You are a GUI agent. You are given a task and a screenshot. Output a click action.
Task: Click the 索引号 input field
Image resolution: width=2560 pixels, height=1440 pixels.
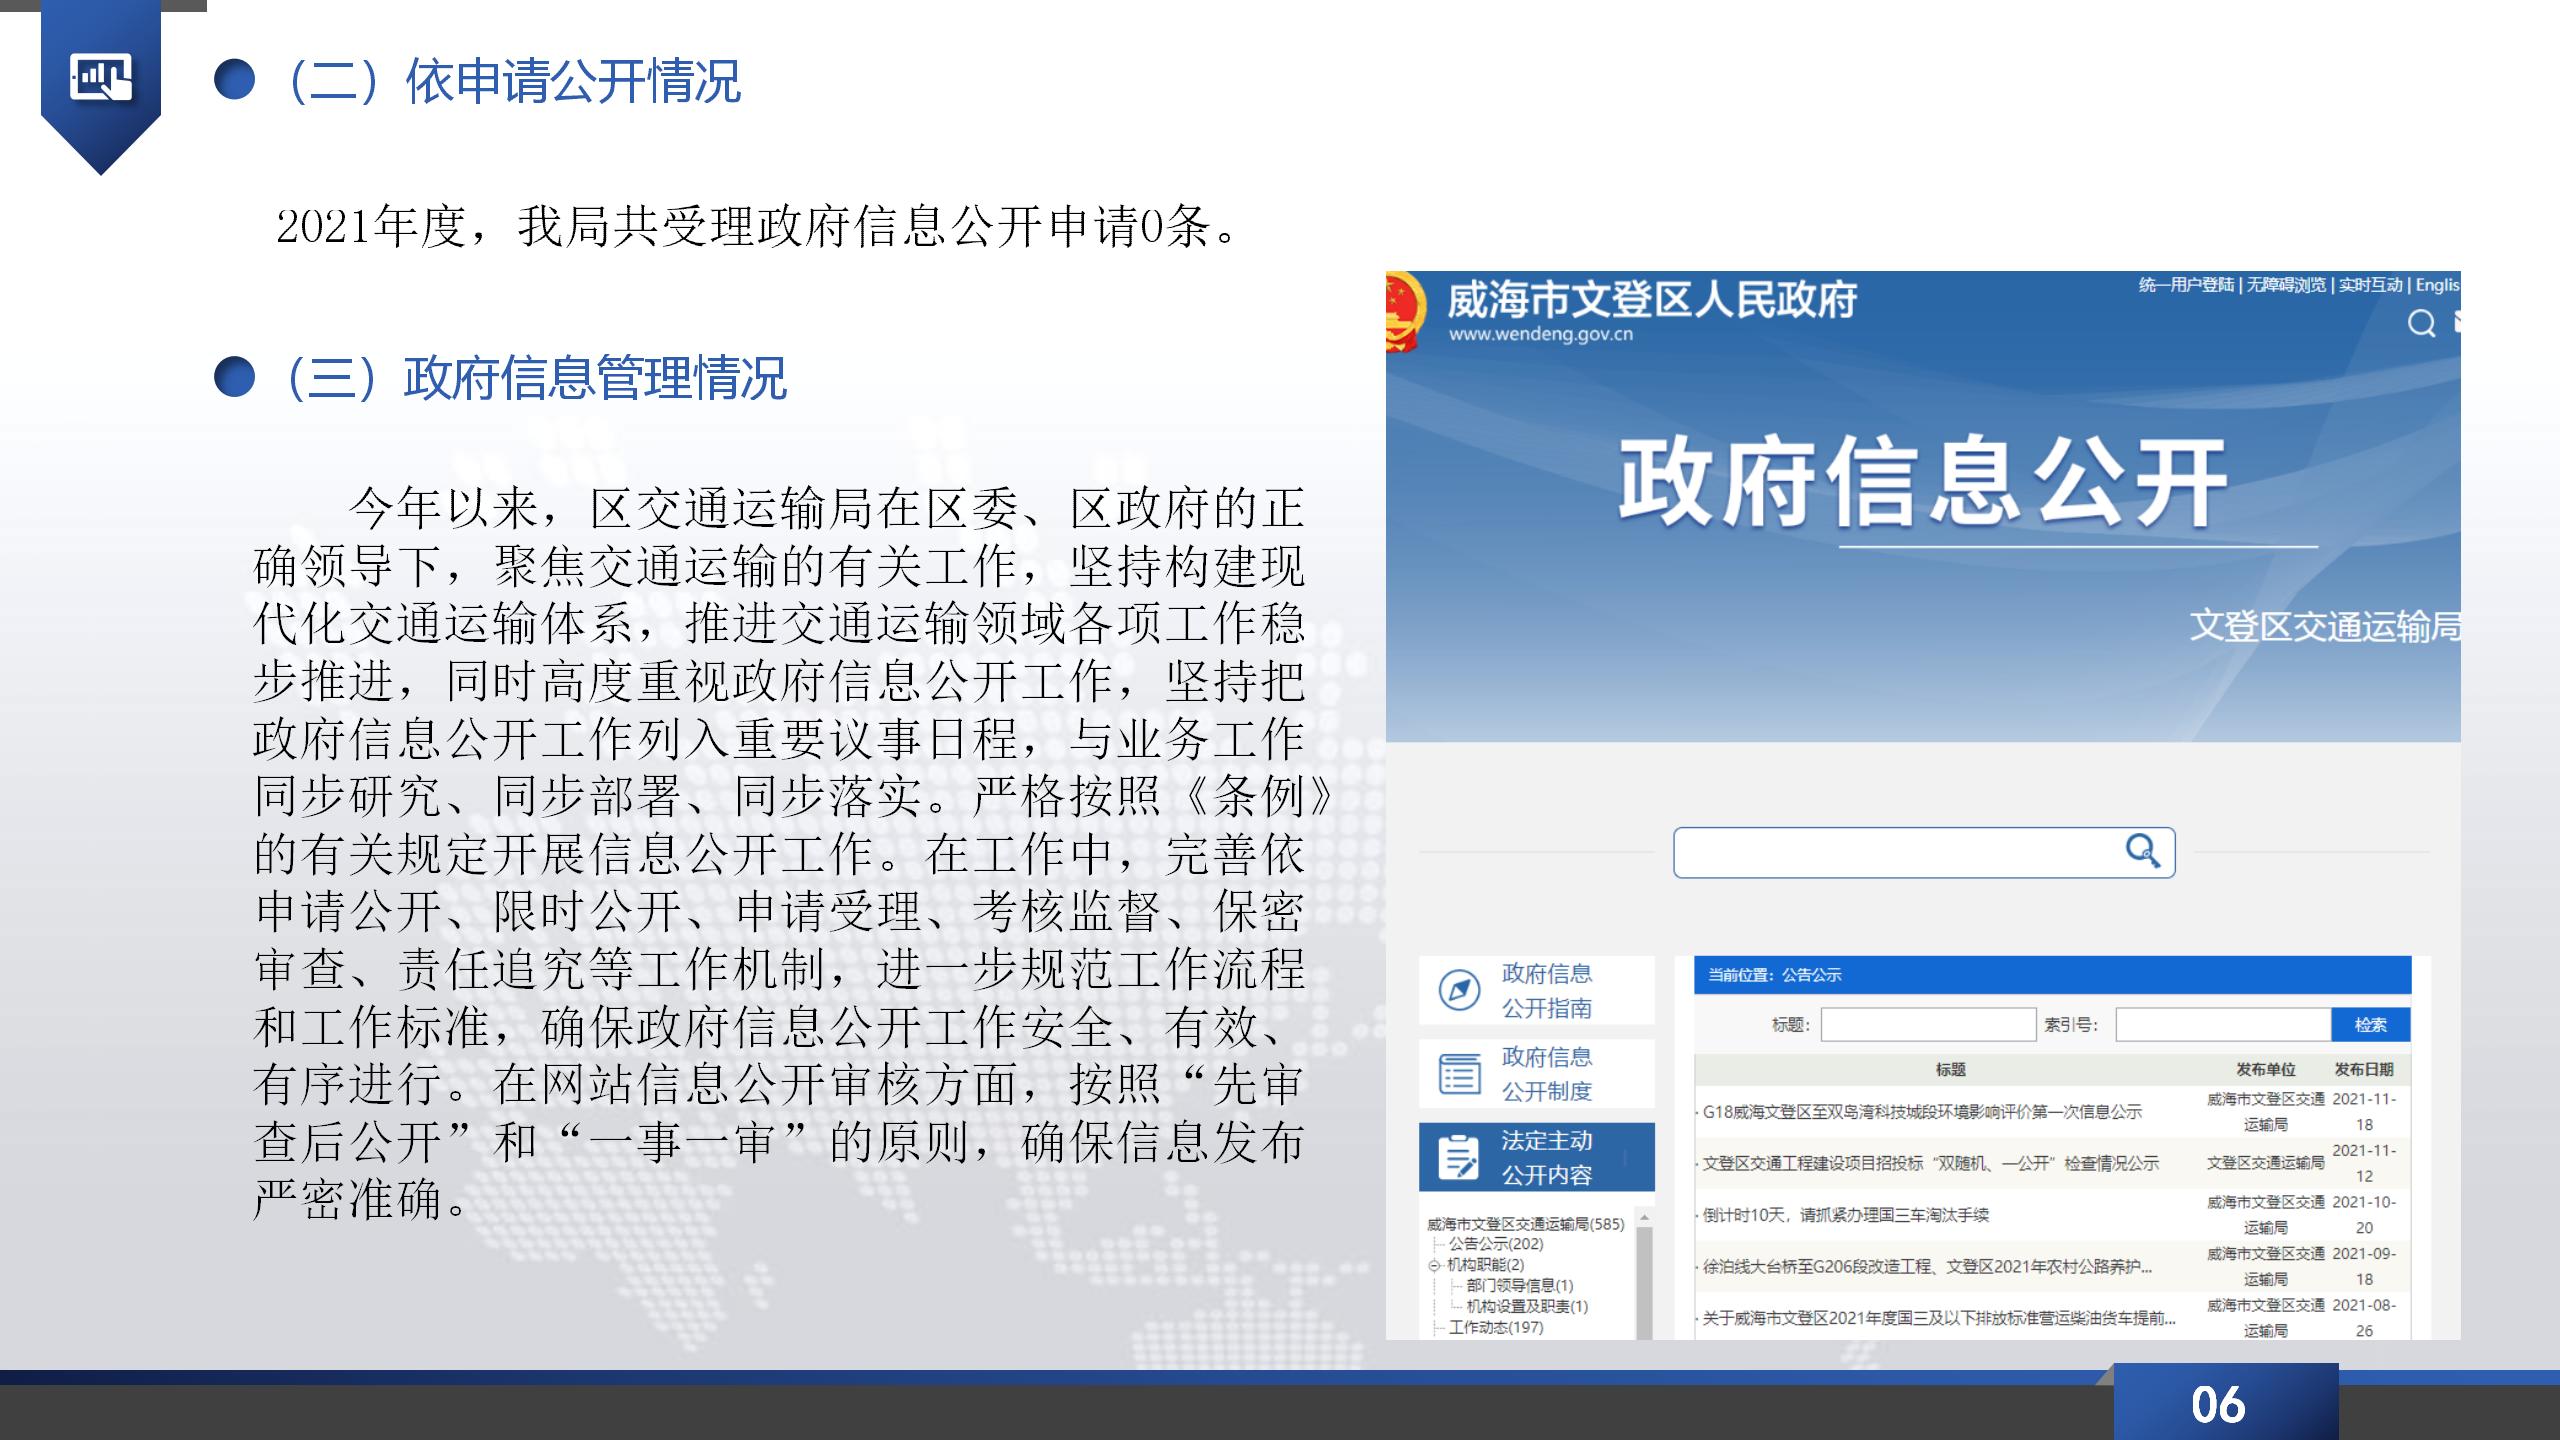2222,1025
